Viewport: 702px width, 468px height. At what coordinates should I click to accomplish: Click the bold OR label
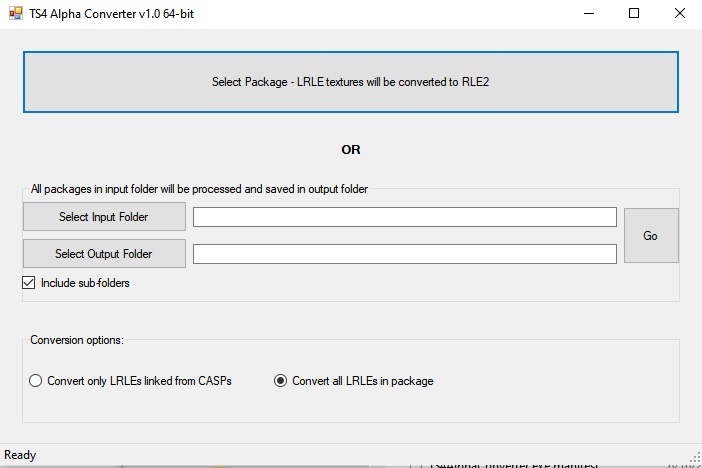coord(351,150)
